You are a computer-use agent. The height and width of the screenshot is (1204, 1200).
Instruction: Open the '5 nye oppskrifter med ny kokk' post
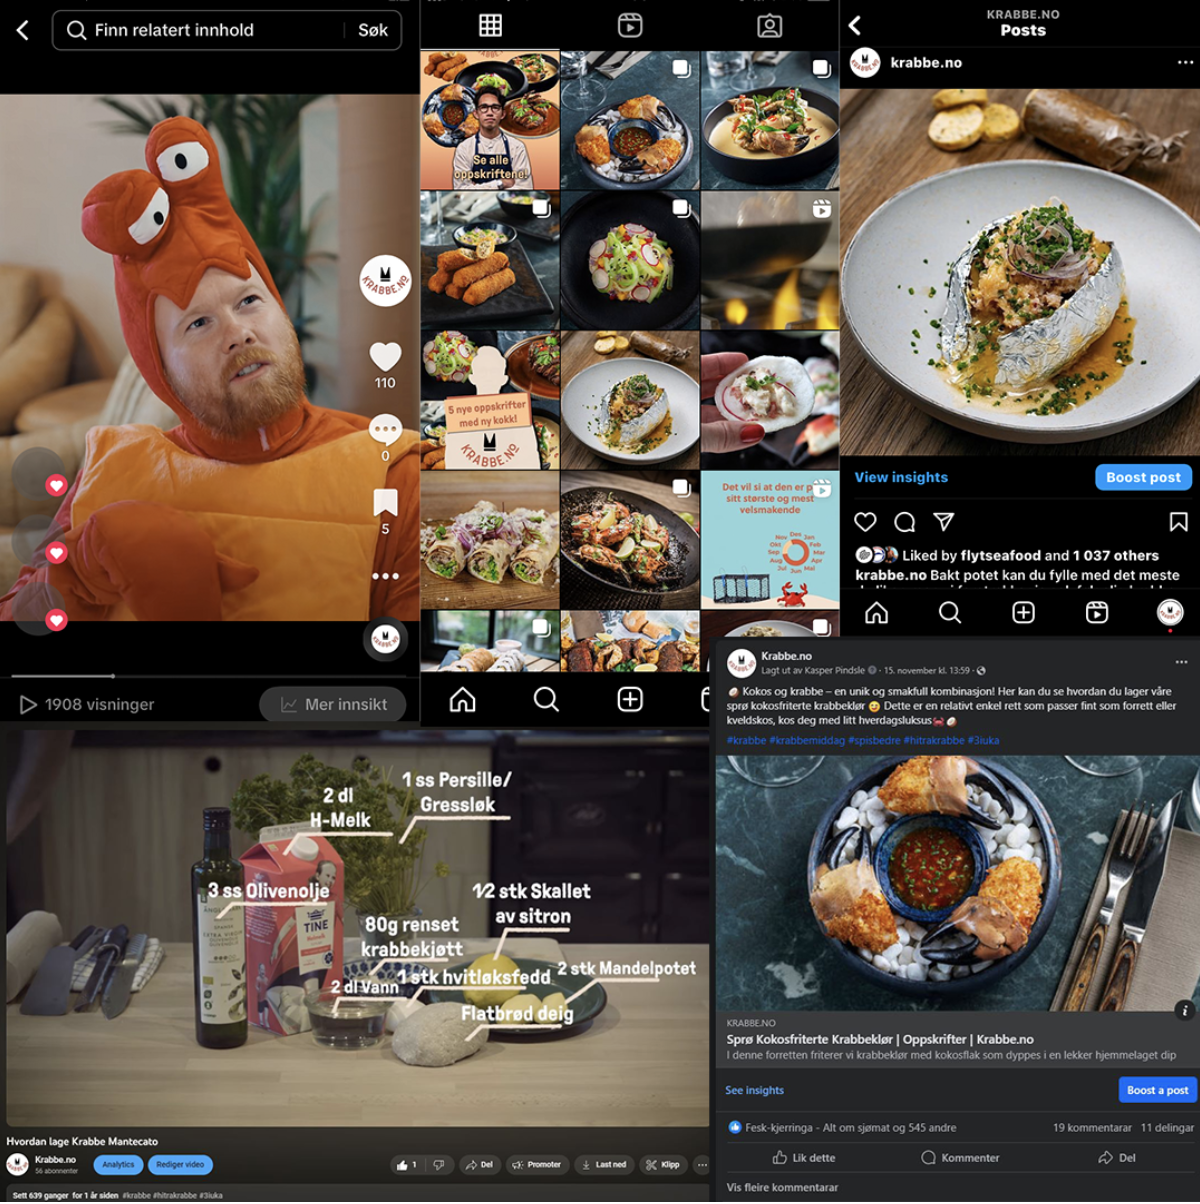(490, 400)
